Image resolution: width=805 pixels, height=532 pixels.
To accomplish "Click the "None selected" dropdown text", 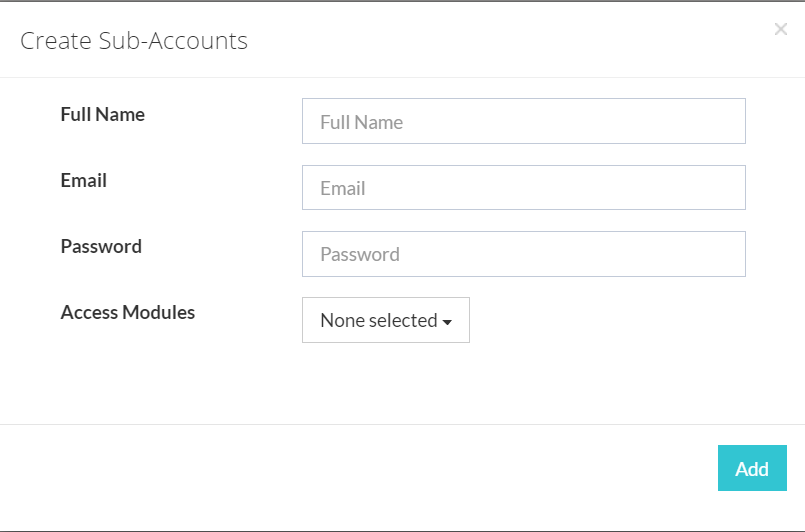I will pyautogui.click(x=378, y=320).
